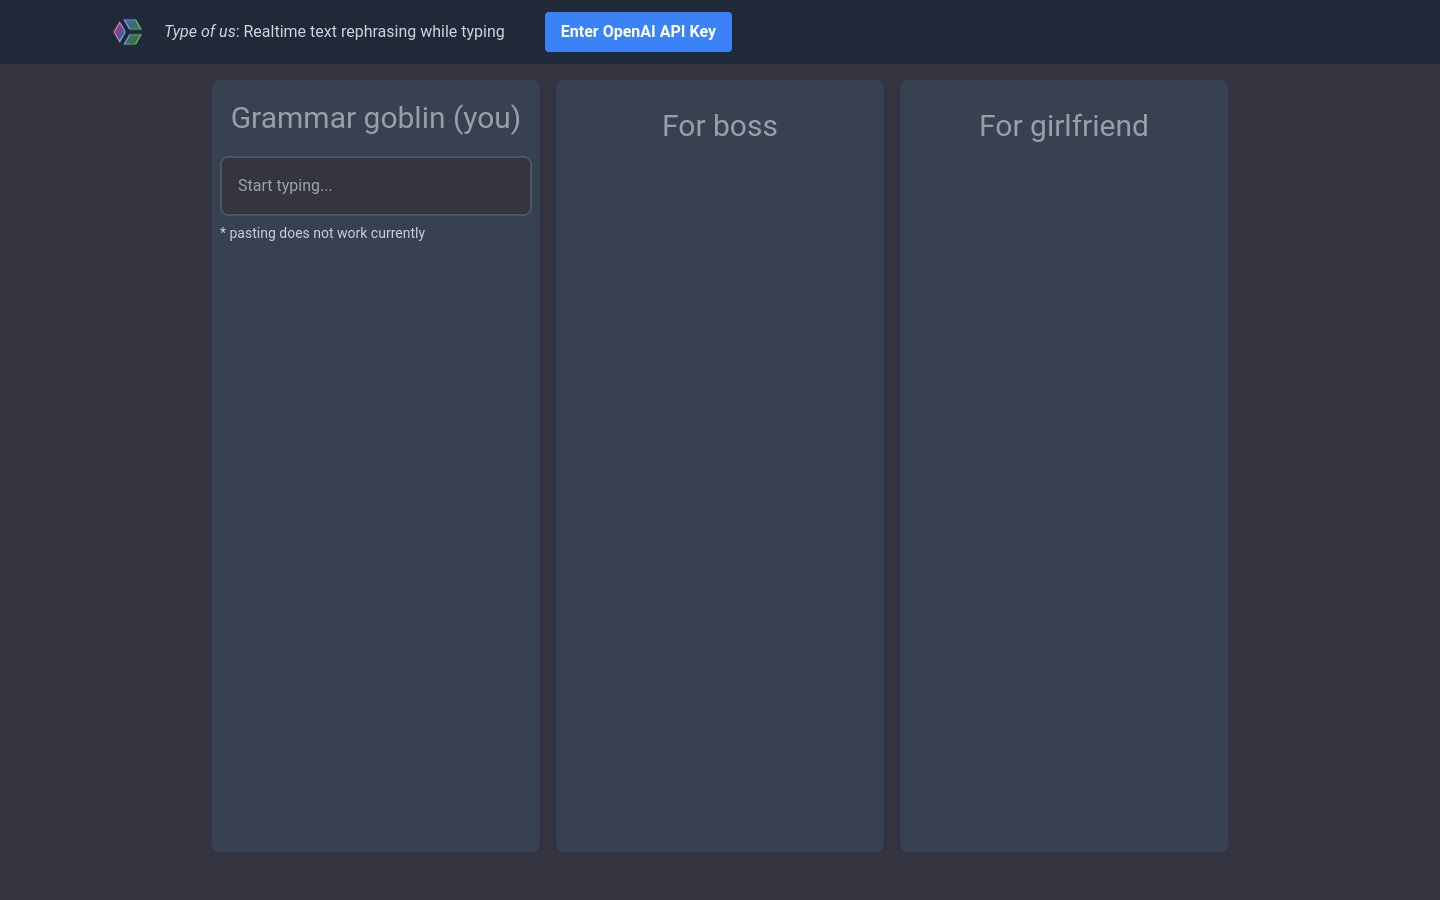Click '(you)' in the Grammar goblin heading
Image resolution: width=1440 pixels, height=900 pixels.
tap(487, 118)
